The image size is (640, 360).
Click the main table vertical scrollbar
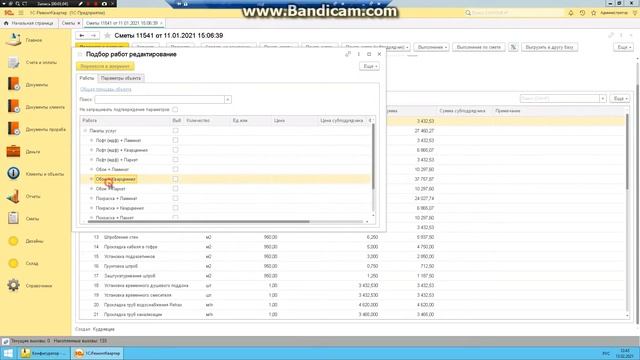coord(628,151)
